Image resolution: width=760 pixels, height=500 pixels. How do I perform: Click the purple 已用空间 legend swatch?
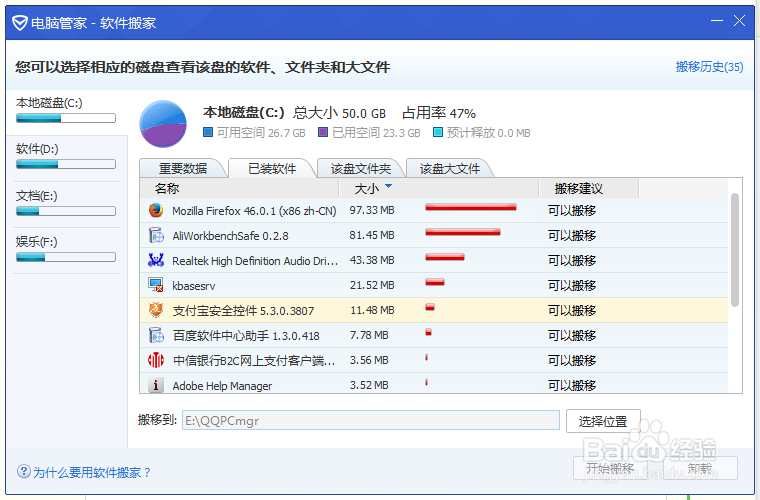pyautogui.click(x=323, y=132)
